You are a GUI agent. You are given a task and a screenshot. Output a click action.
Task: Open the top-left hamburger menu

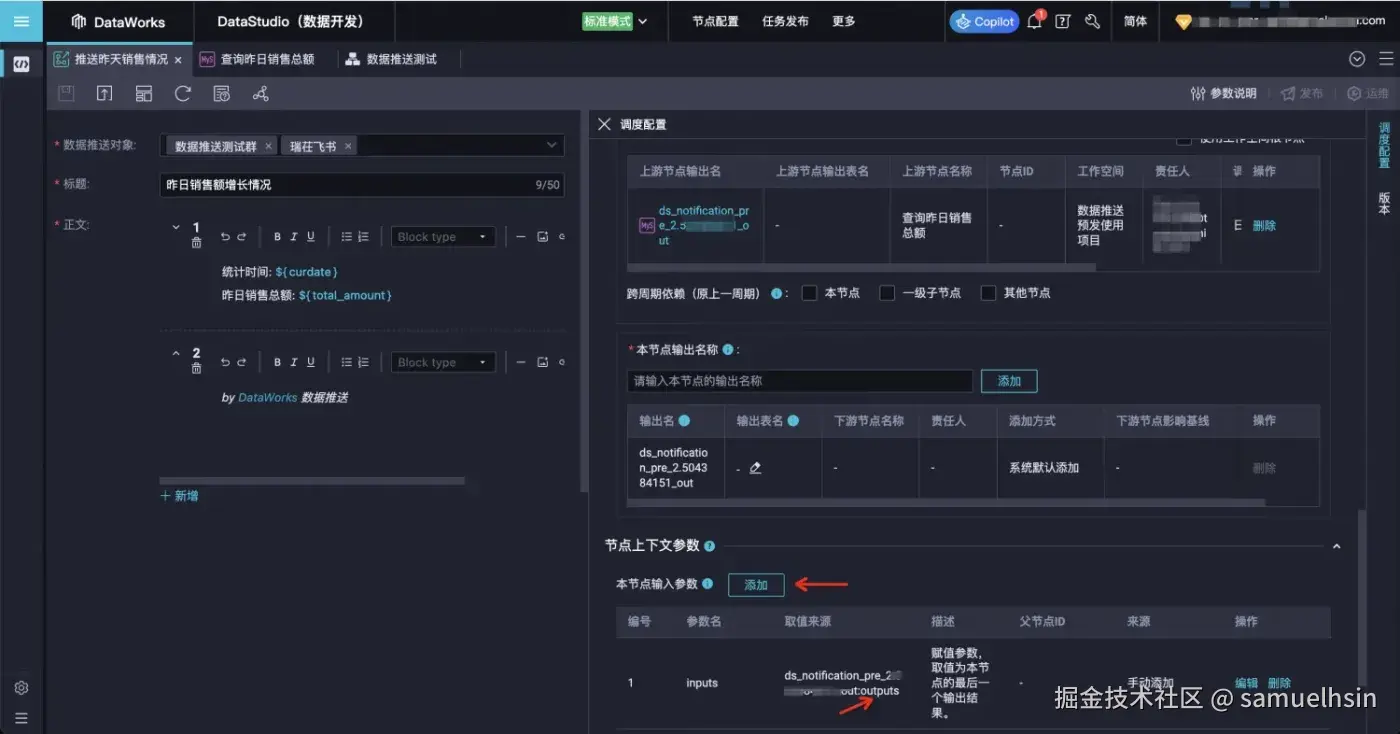point(21,21)
